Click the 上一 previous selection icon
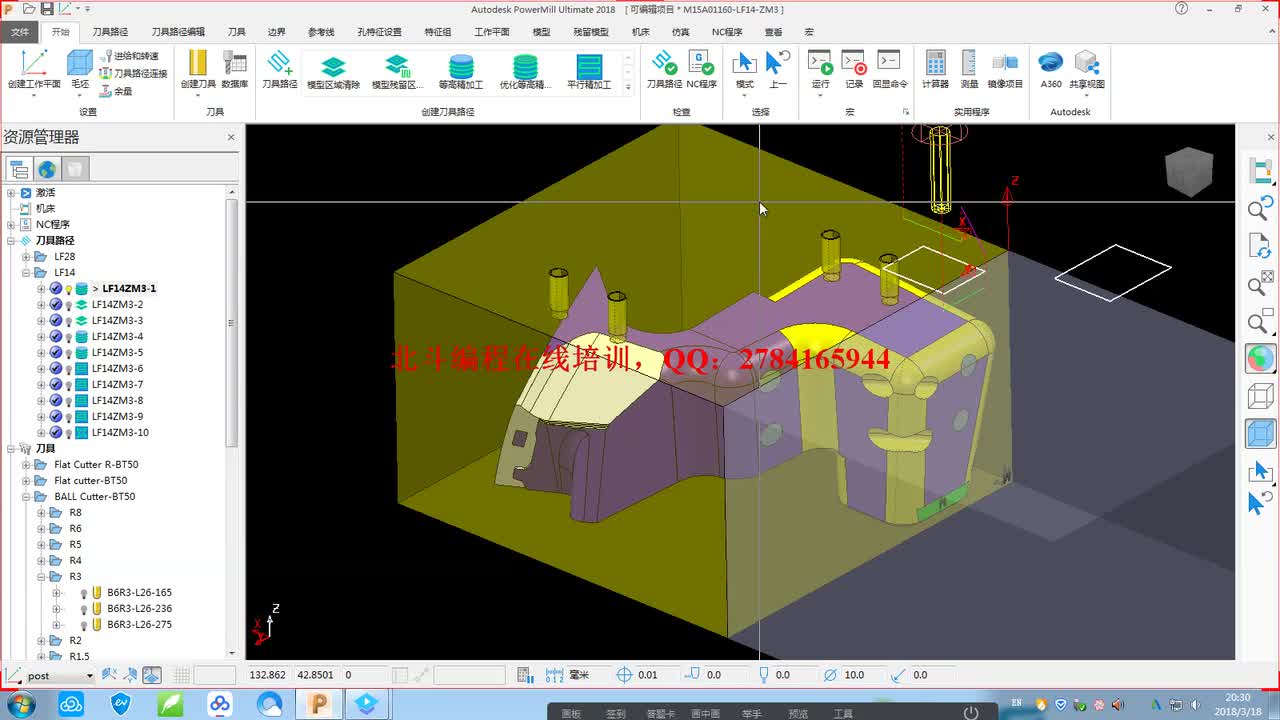Screen dimensions: 1280x720 pos(778,64)
